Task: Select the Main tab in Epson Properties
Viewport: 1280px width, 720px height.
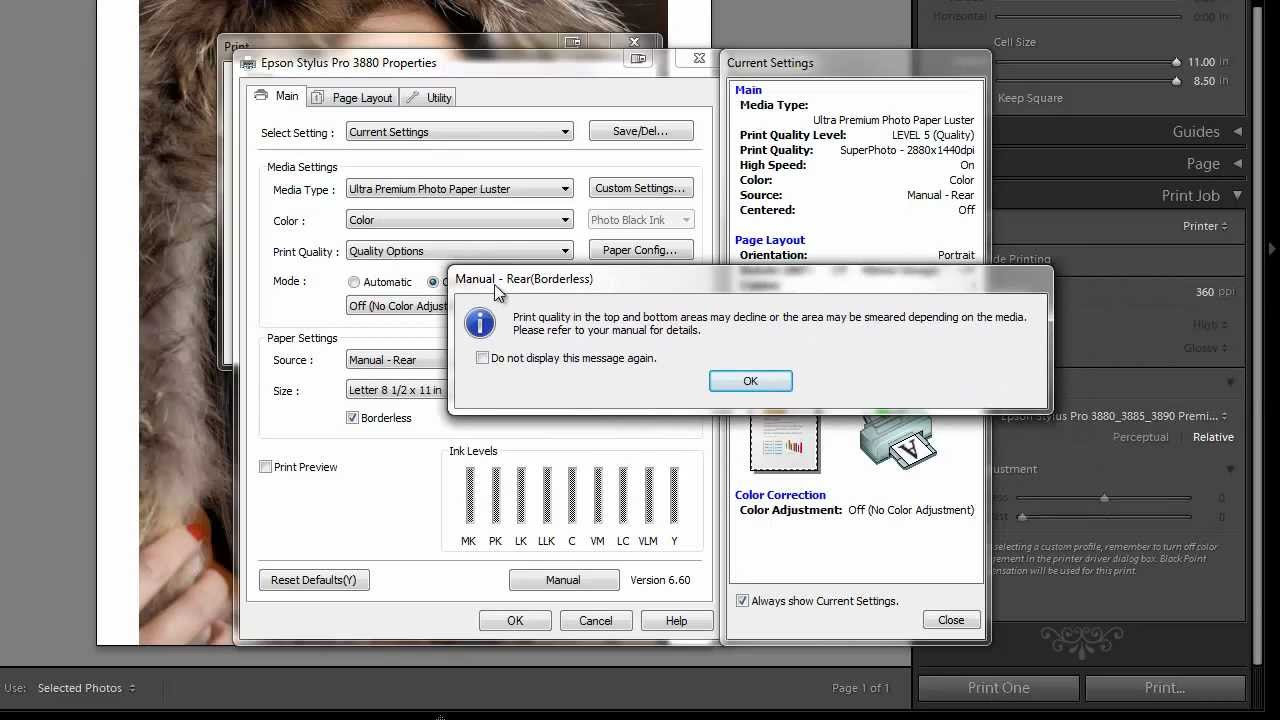Action: point(277,96)
